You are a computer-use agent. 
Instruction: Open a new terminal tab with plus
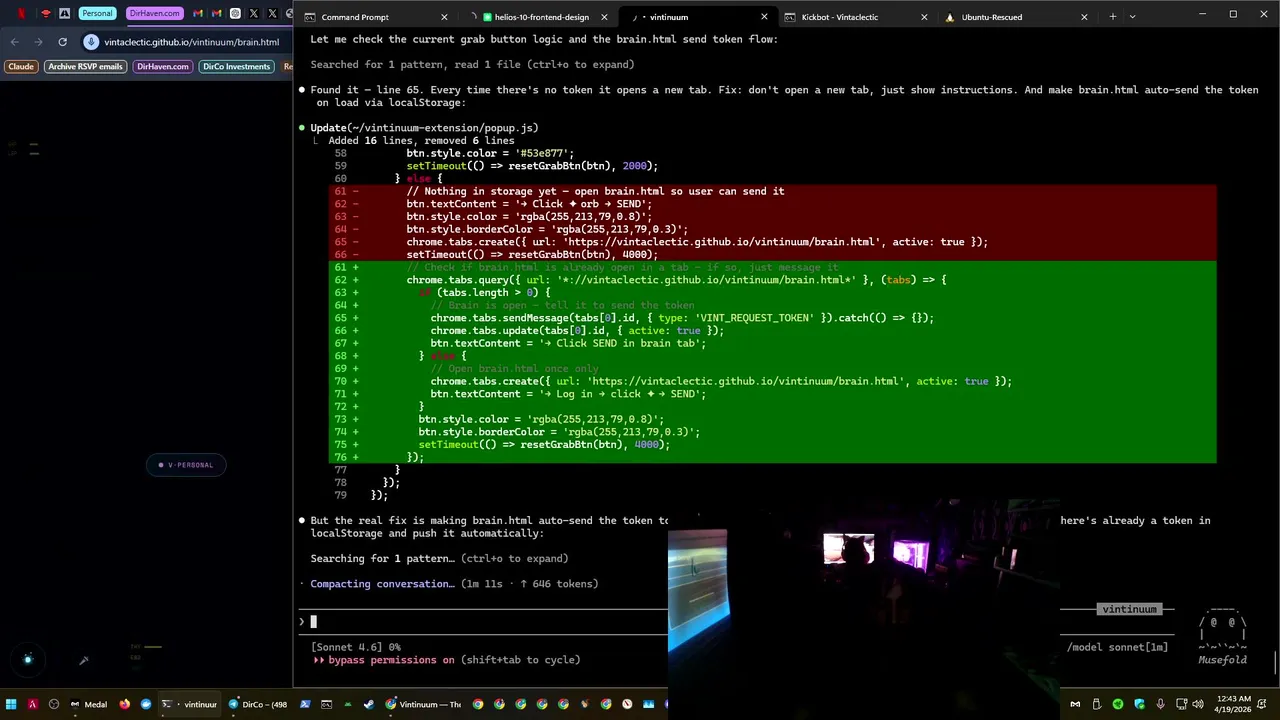pos(1112,16)
